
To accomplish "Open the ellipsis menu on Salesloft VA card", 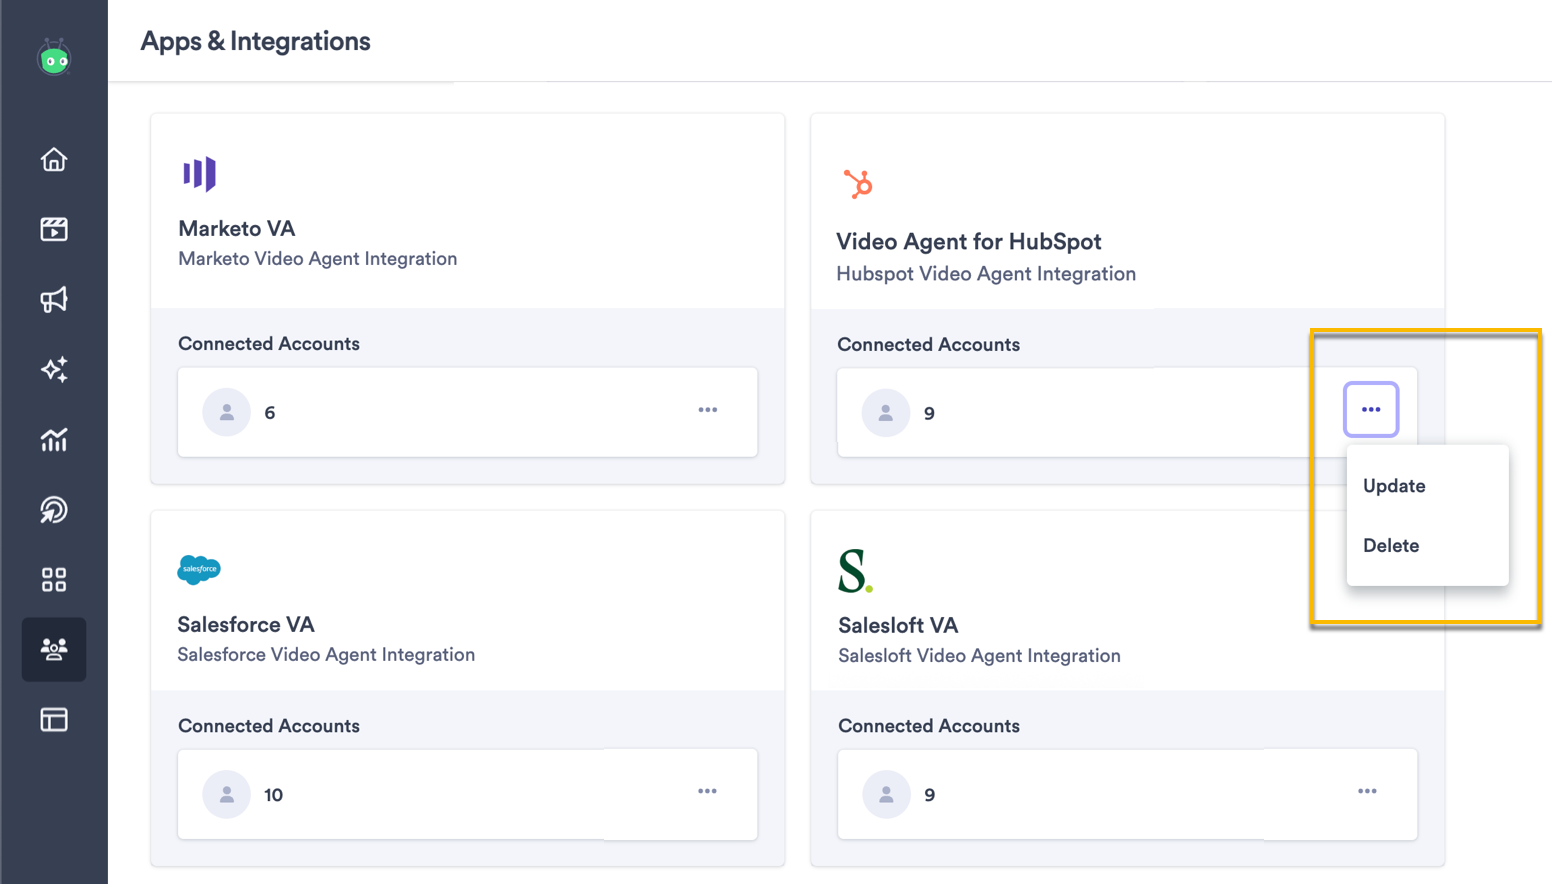I will 1367,791.
